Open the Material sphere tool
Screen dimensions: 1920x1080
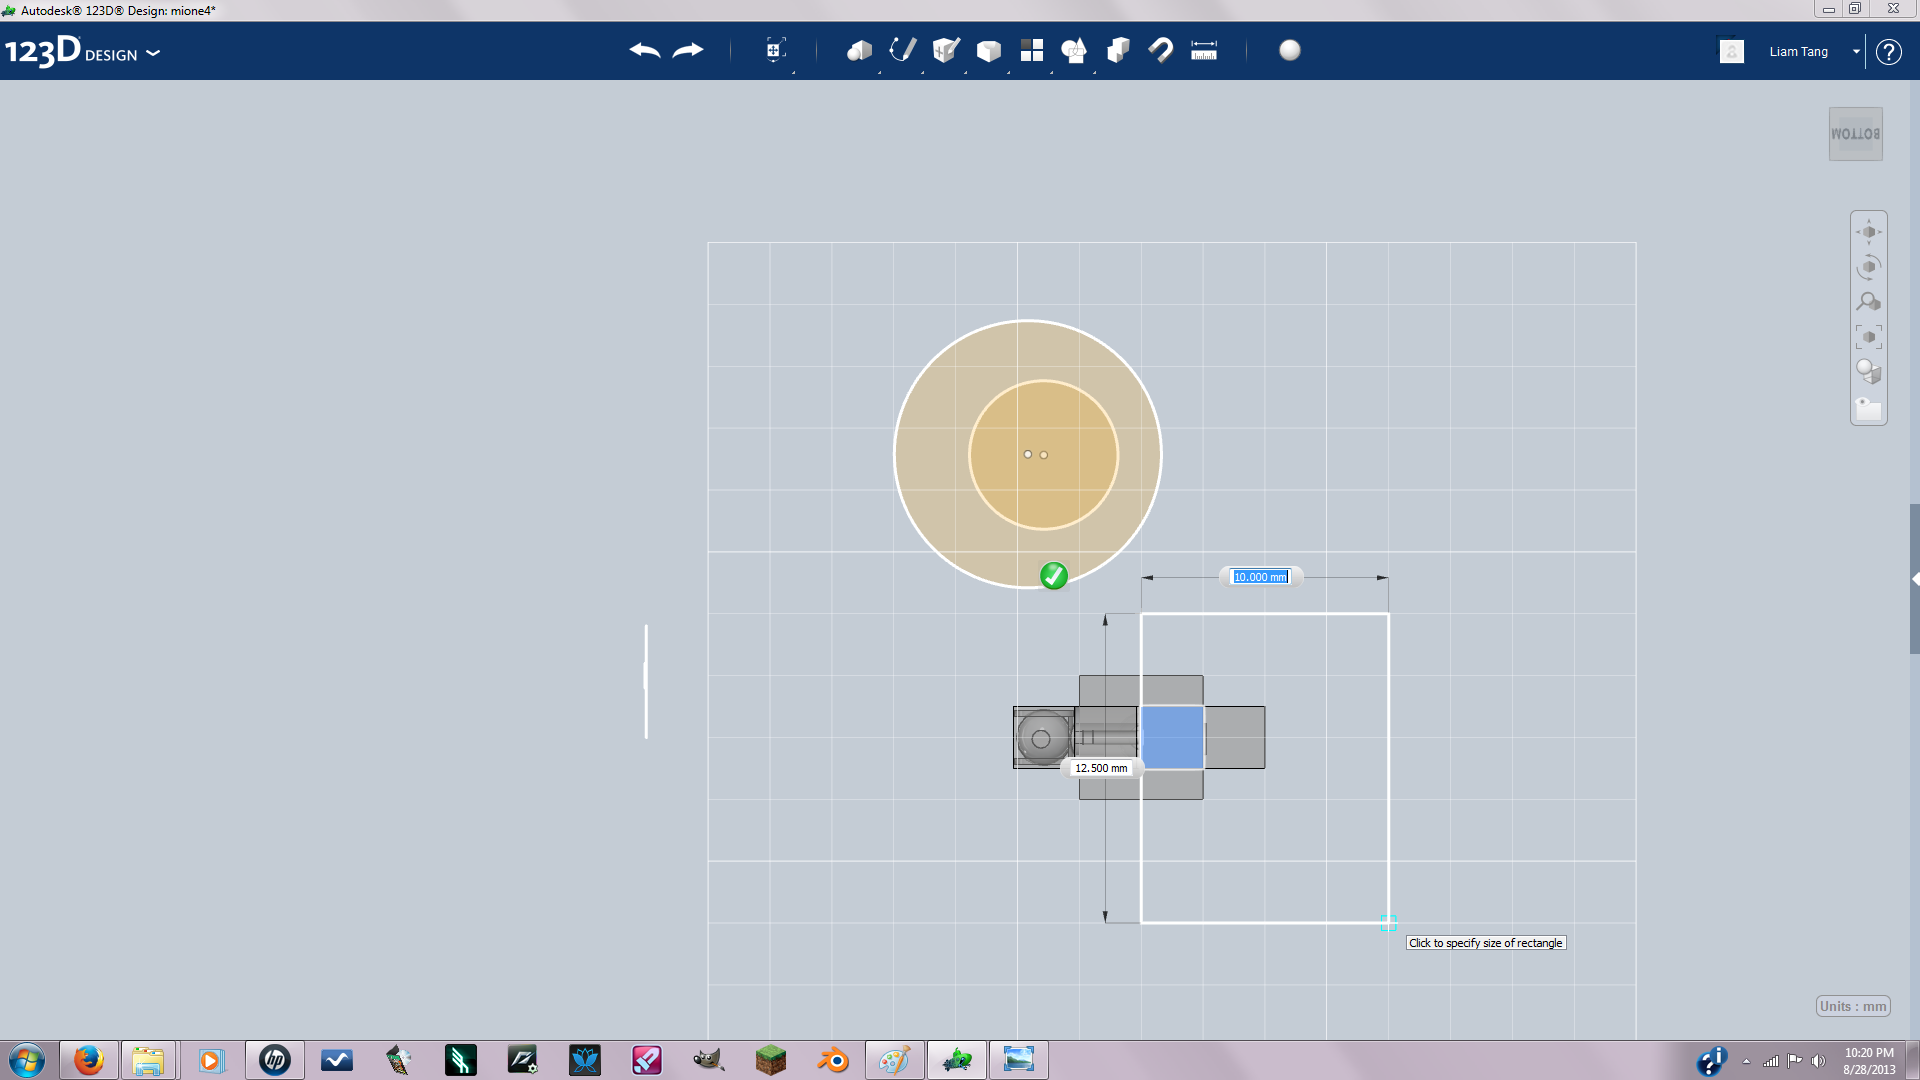tap(1290, 50)
